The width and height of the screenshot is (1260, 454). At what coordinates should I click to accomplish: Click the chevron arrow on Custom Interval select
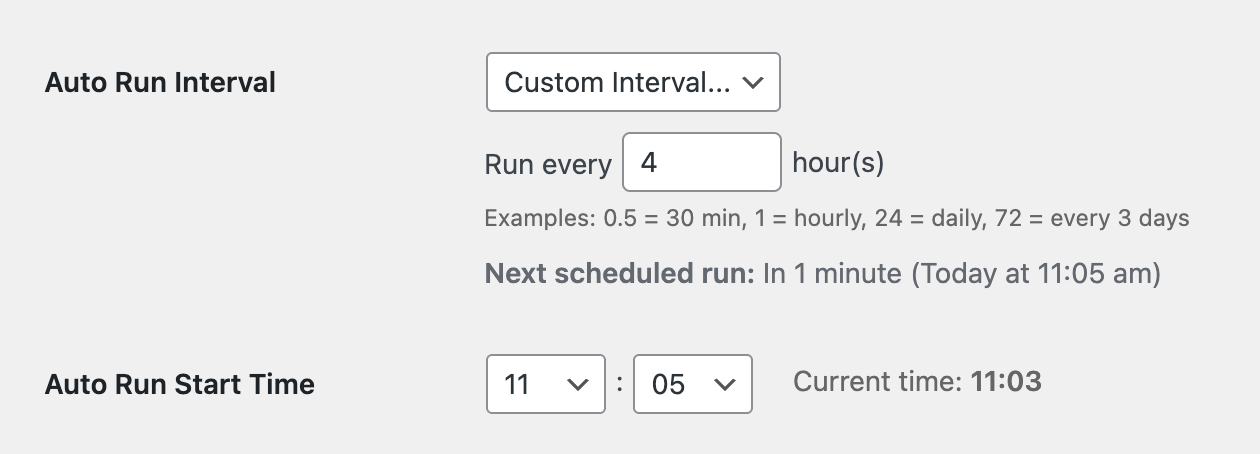coord(754,82)
